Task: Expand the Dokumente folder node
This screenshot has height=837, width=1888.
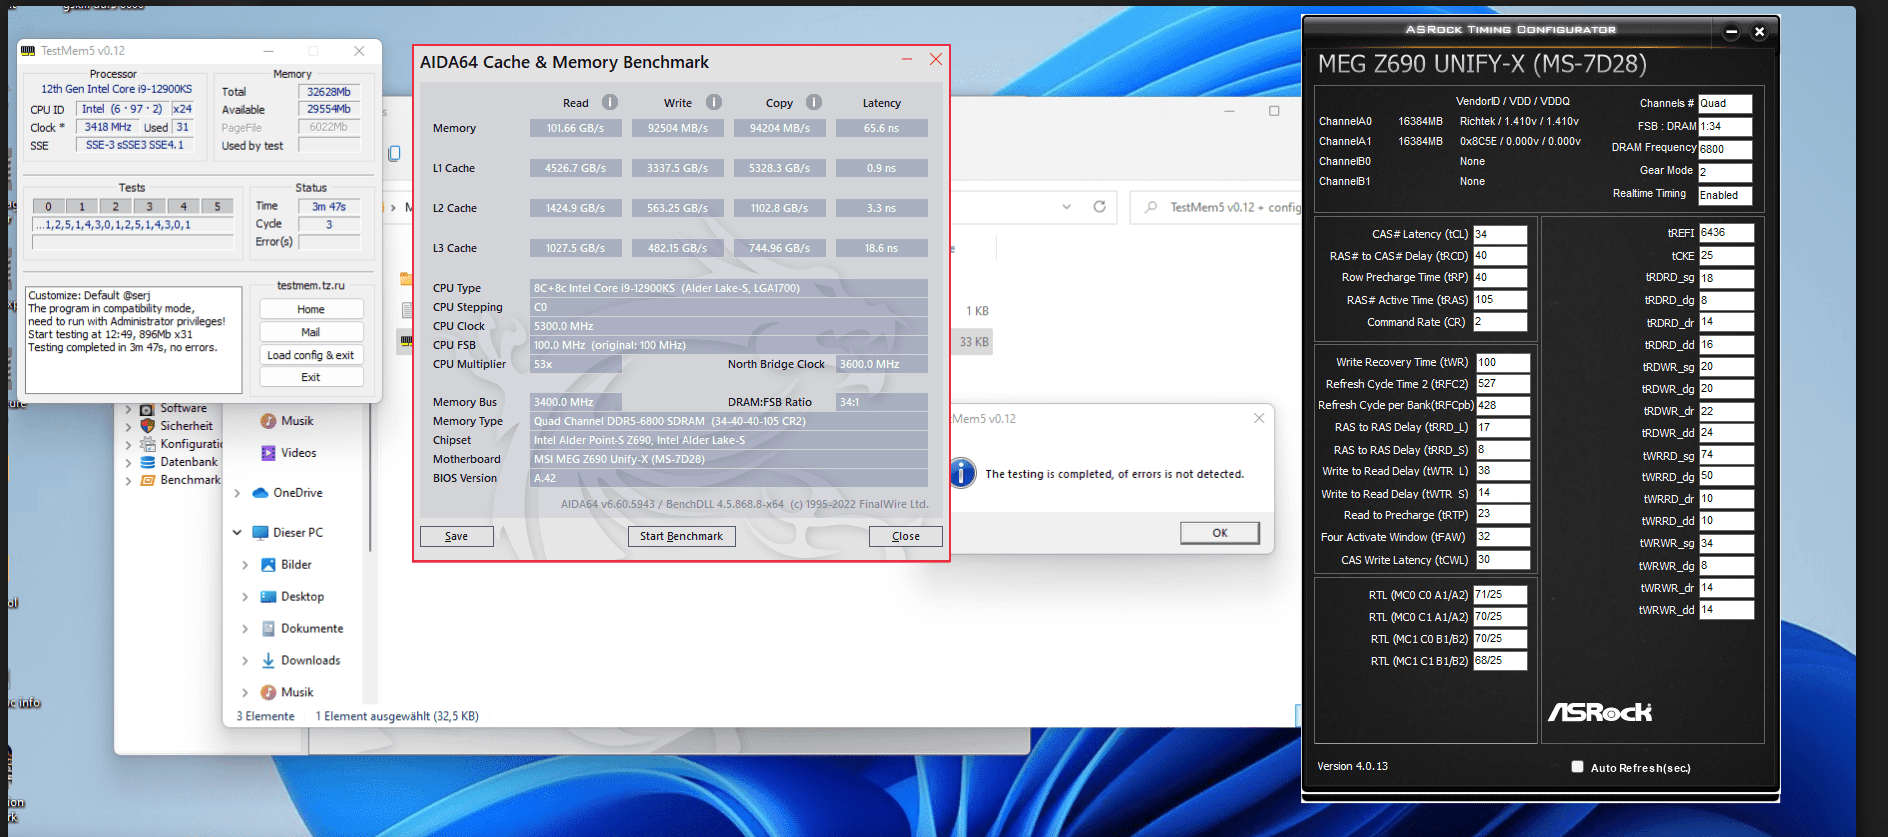Action: pyautogui.click(x=245, y=629)
